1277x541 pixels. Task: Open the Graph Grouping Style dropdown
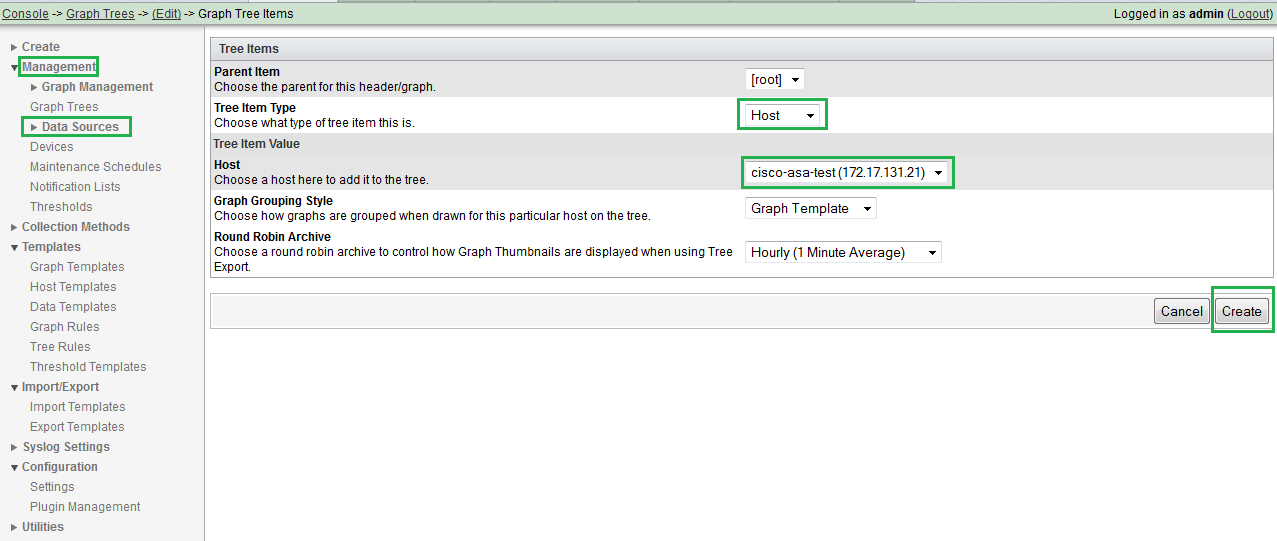point(811,208)
